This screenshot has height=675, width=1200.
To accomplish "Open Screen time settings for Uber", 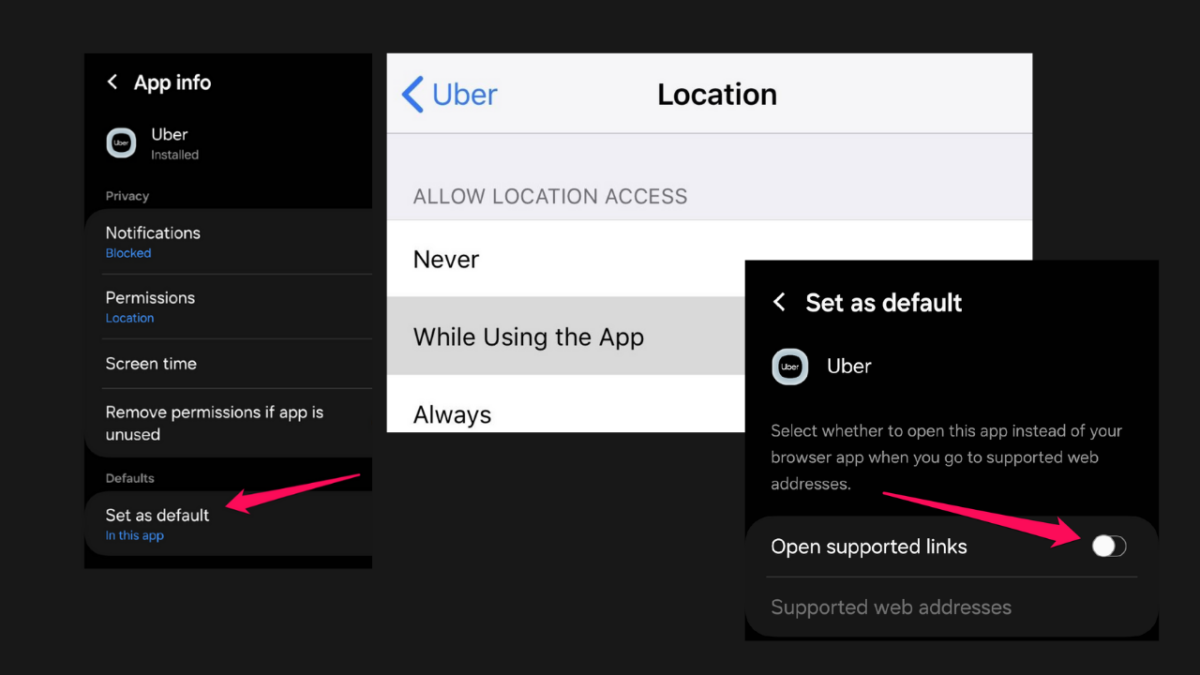I will coord(151,363).
